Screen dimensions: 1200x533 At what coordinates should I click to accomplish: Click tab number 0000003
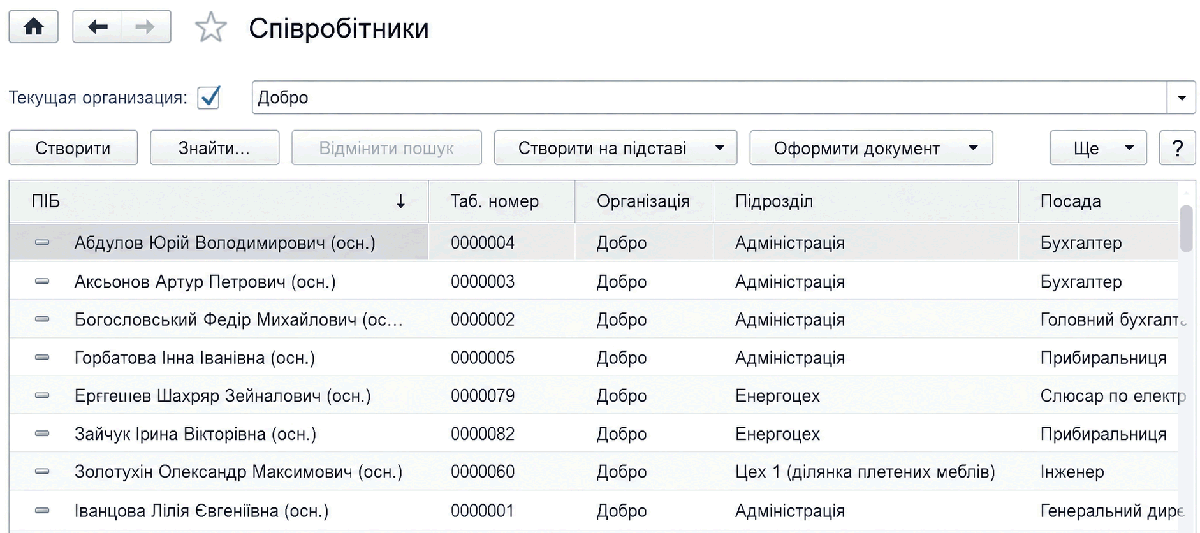point(483,282)
